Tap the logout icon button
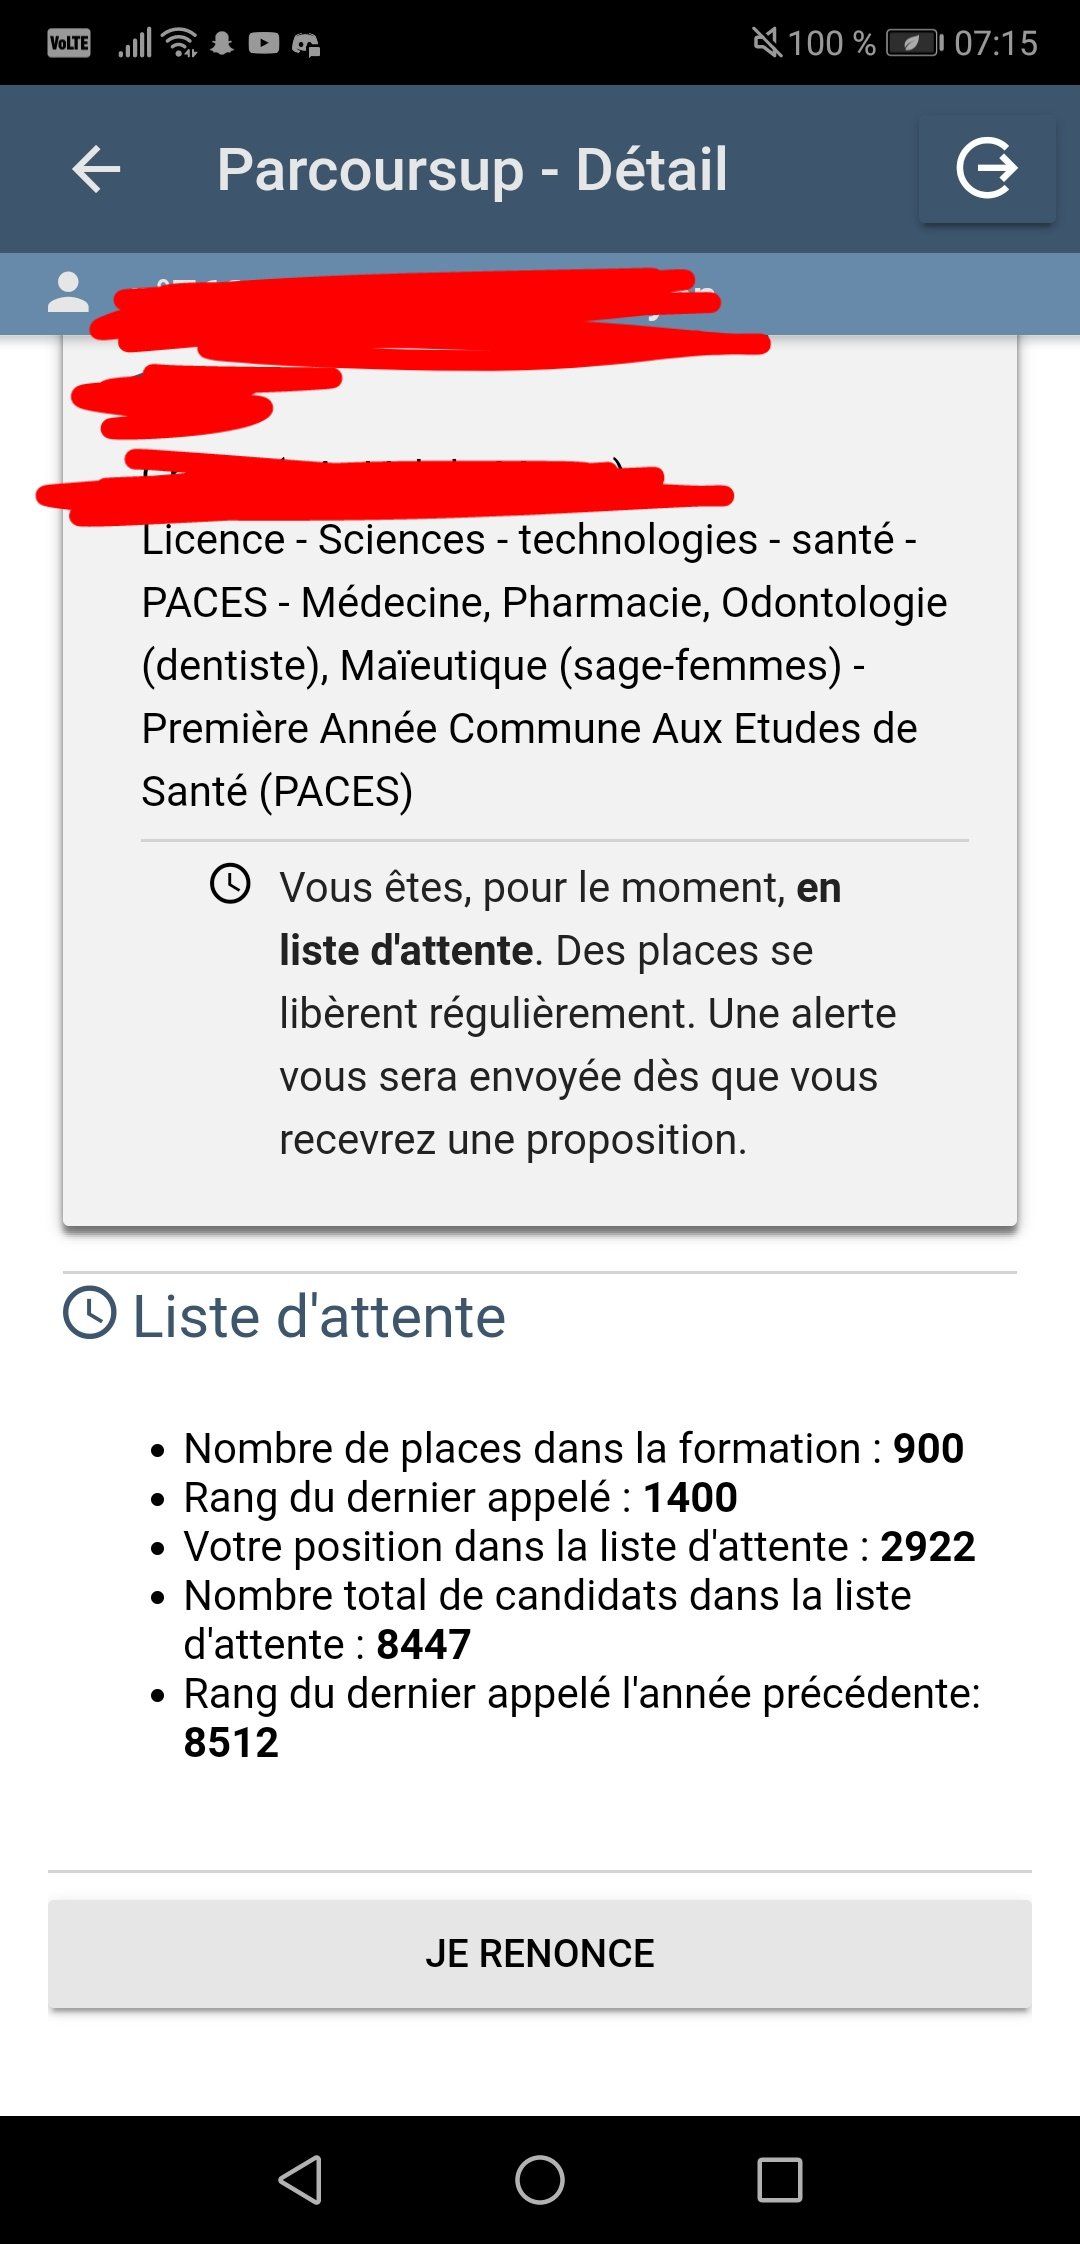This screenshot has width=1080, height=2244. (986, 169)
